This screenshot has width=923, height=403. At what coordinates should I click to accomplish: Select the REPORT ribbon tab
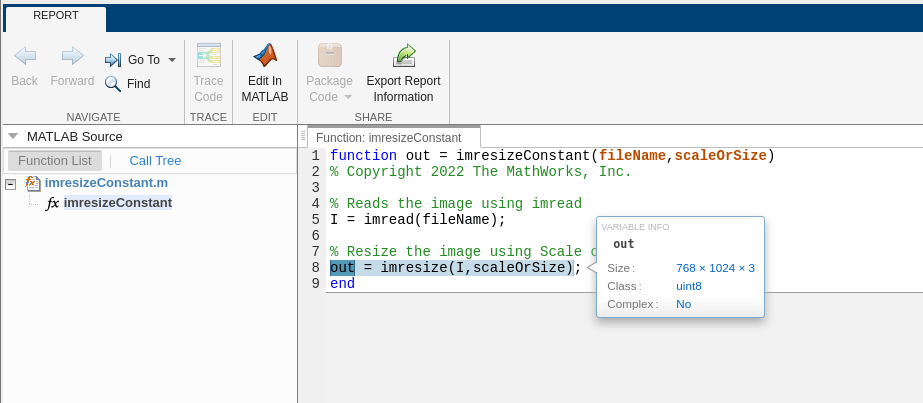tap(56, 16)
